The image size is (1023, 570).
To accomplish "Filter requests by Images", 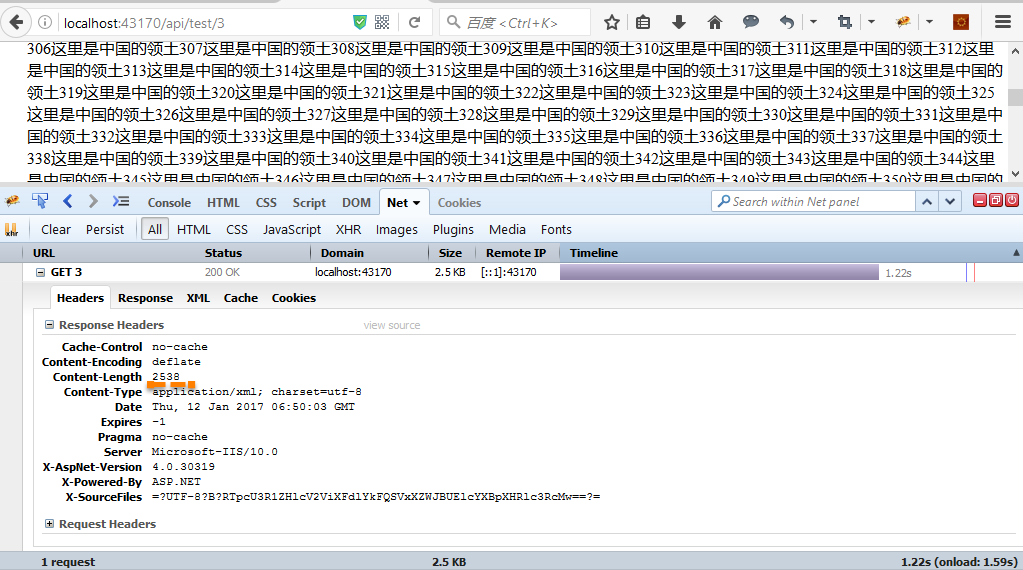I will [x=397, y=230].
